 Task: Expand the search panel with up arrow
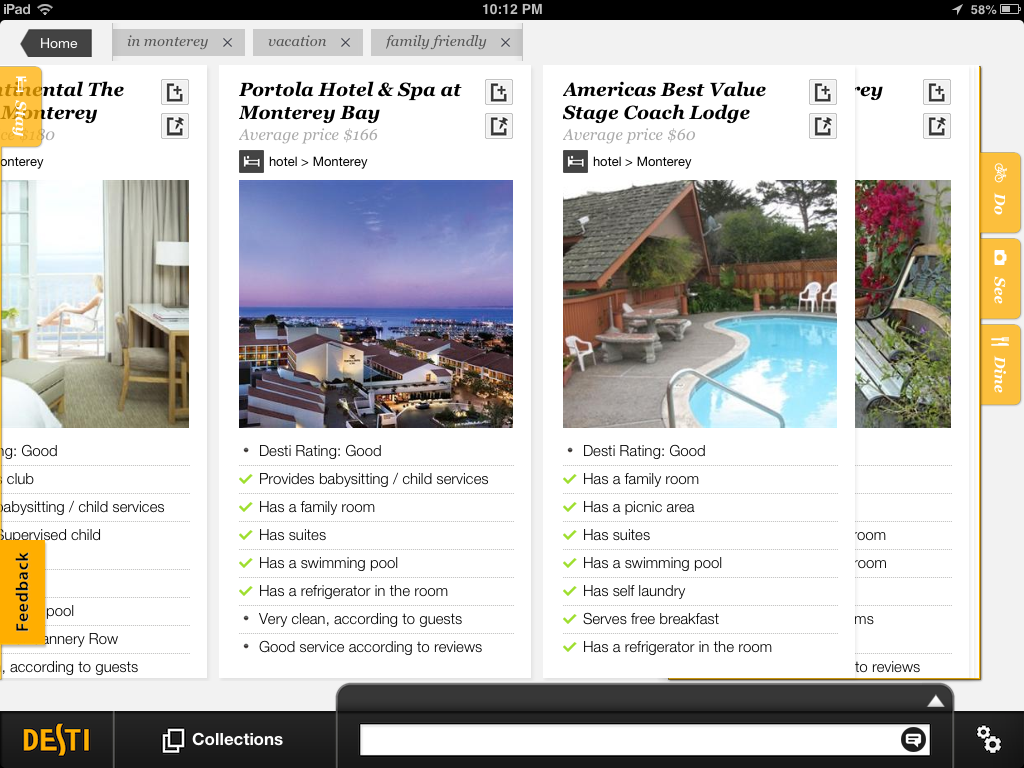pyautogui.click(x=936, y=701)
